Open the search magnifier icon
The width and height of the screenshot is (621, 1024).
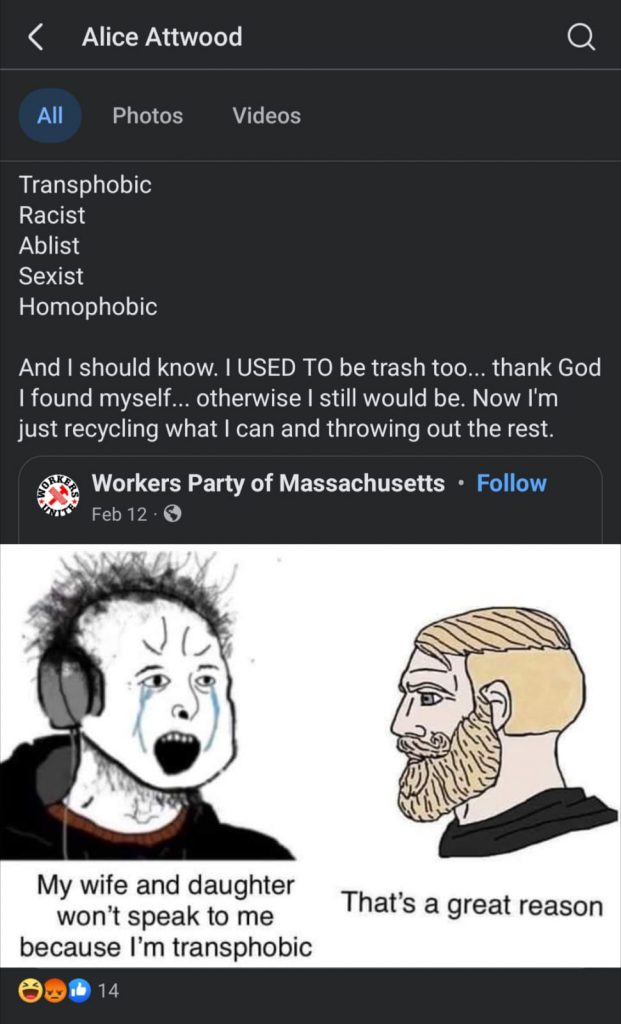pos(581,37)
